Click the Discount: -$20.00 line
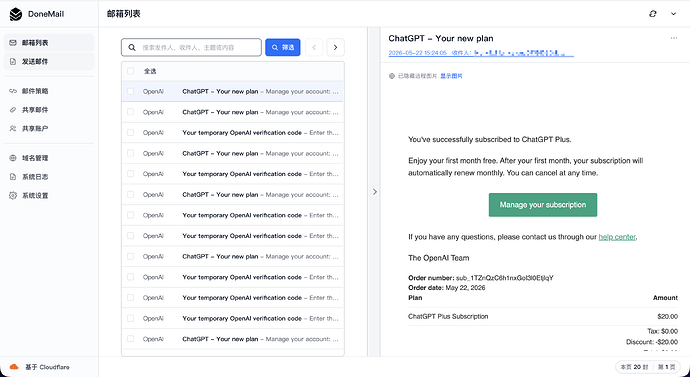The image size is (690, 377). [x=652, y=342]
